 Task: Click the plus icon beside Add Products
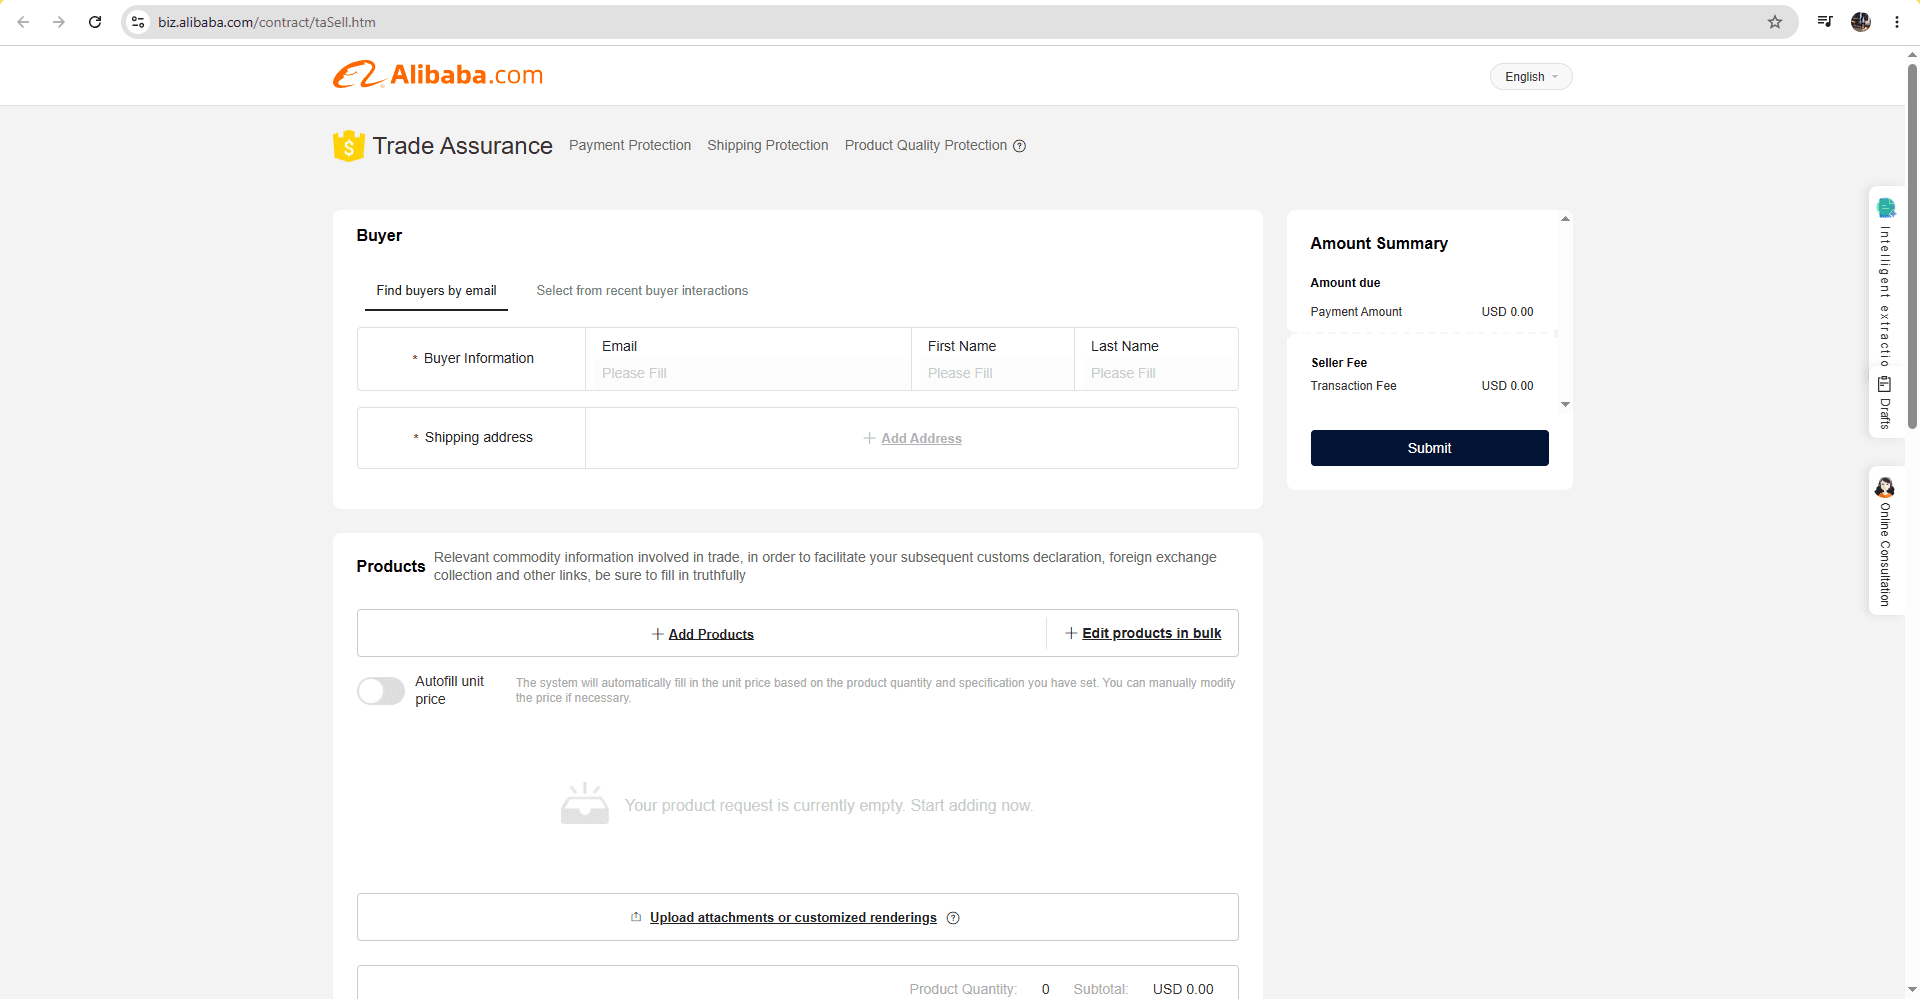[658, 634]
